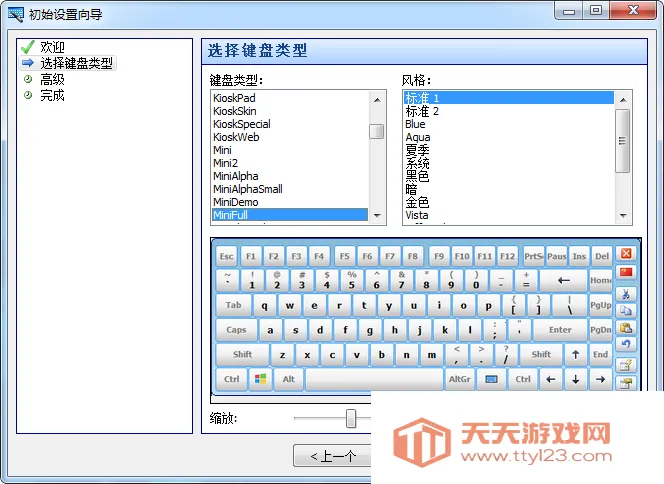Click the undo arrow icon on keyboard
664x484 pixels.
(x=627, y=345)
